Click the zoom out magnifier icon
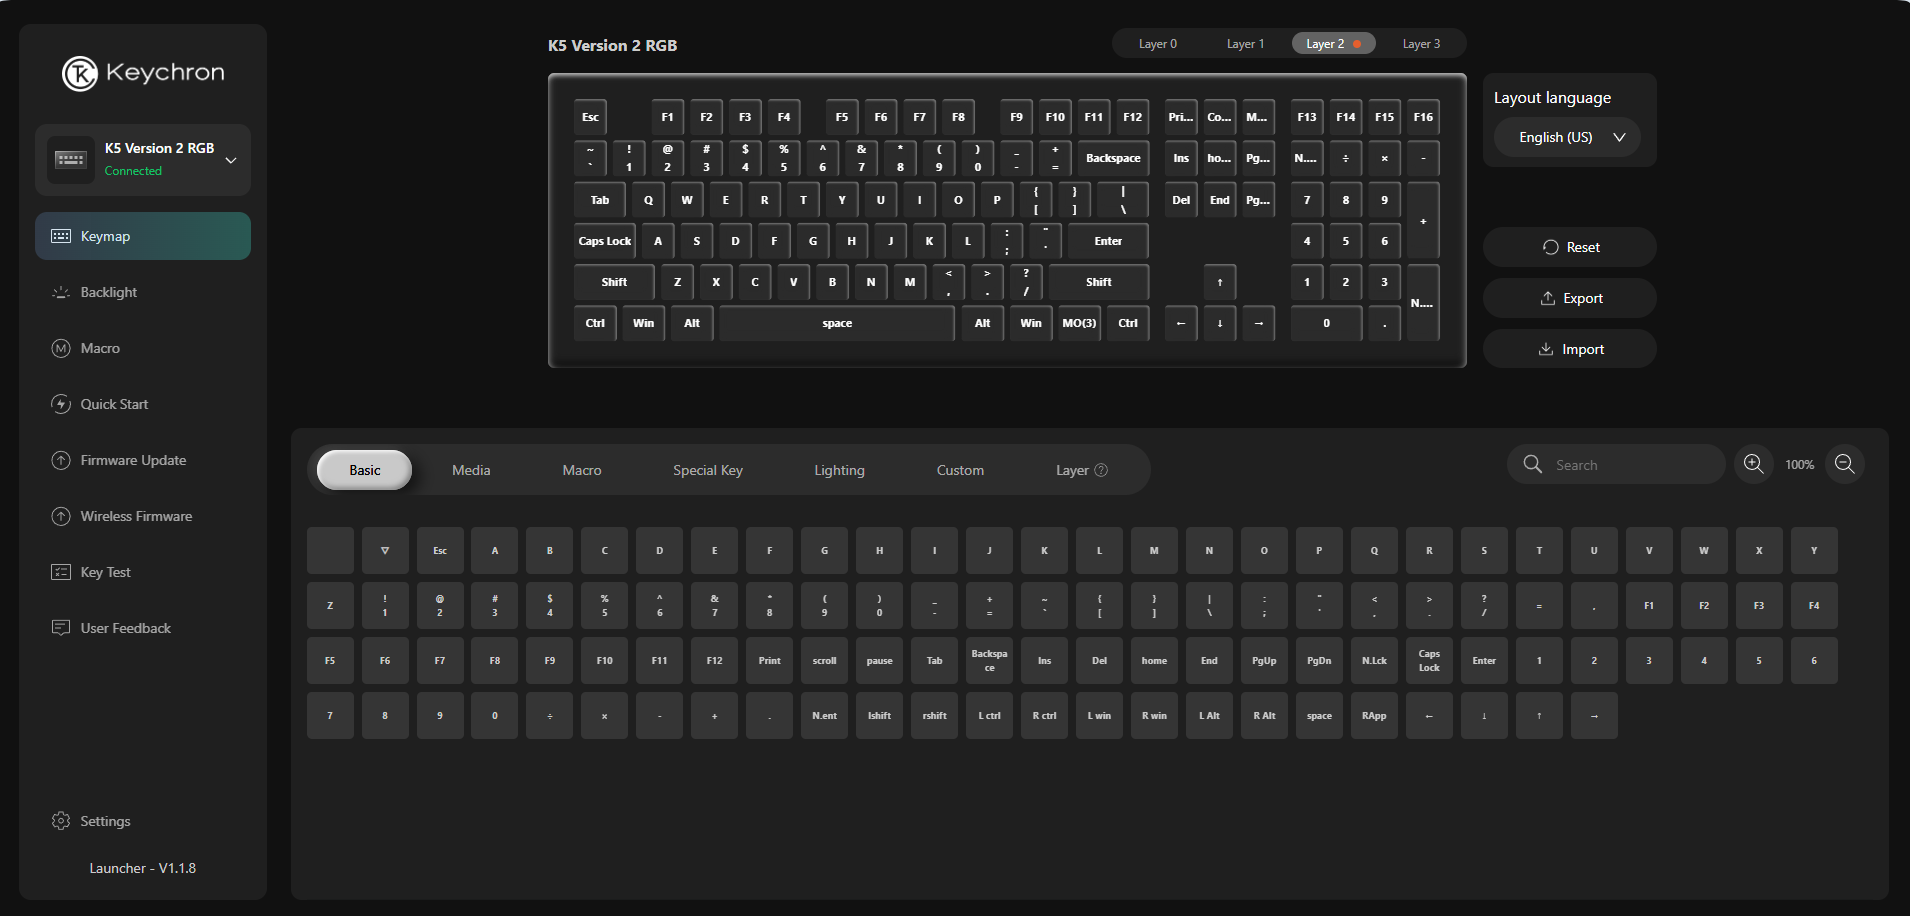The image size is (1910, 916). (x=1845, y=464)
